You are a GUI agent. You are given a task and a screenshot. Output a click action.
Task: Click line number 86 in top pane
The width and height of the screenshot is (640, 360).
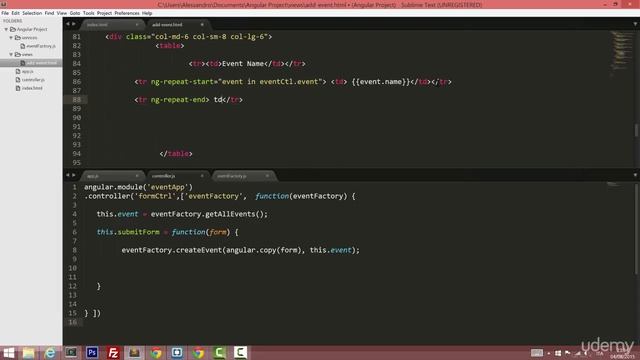(76, 82)
